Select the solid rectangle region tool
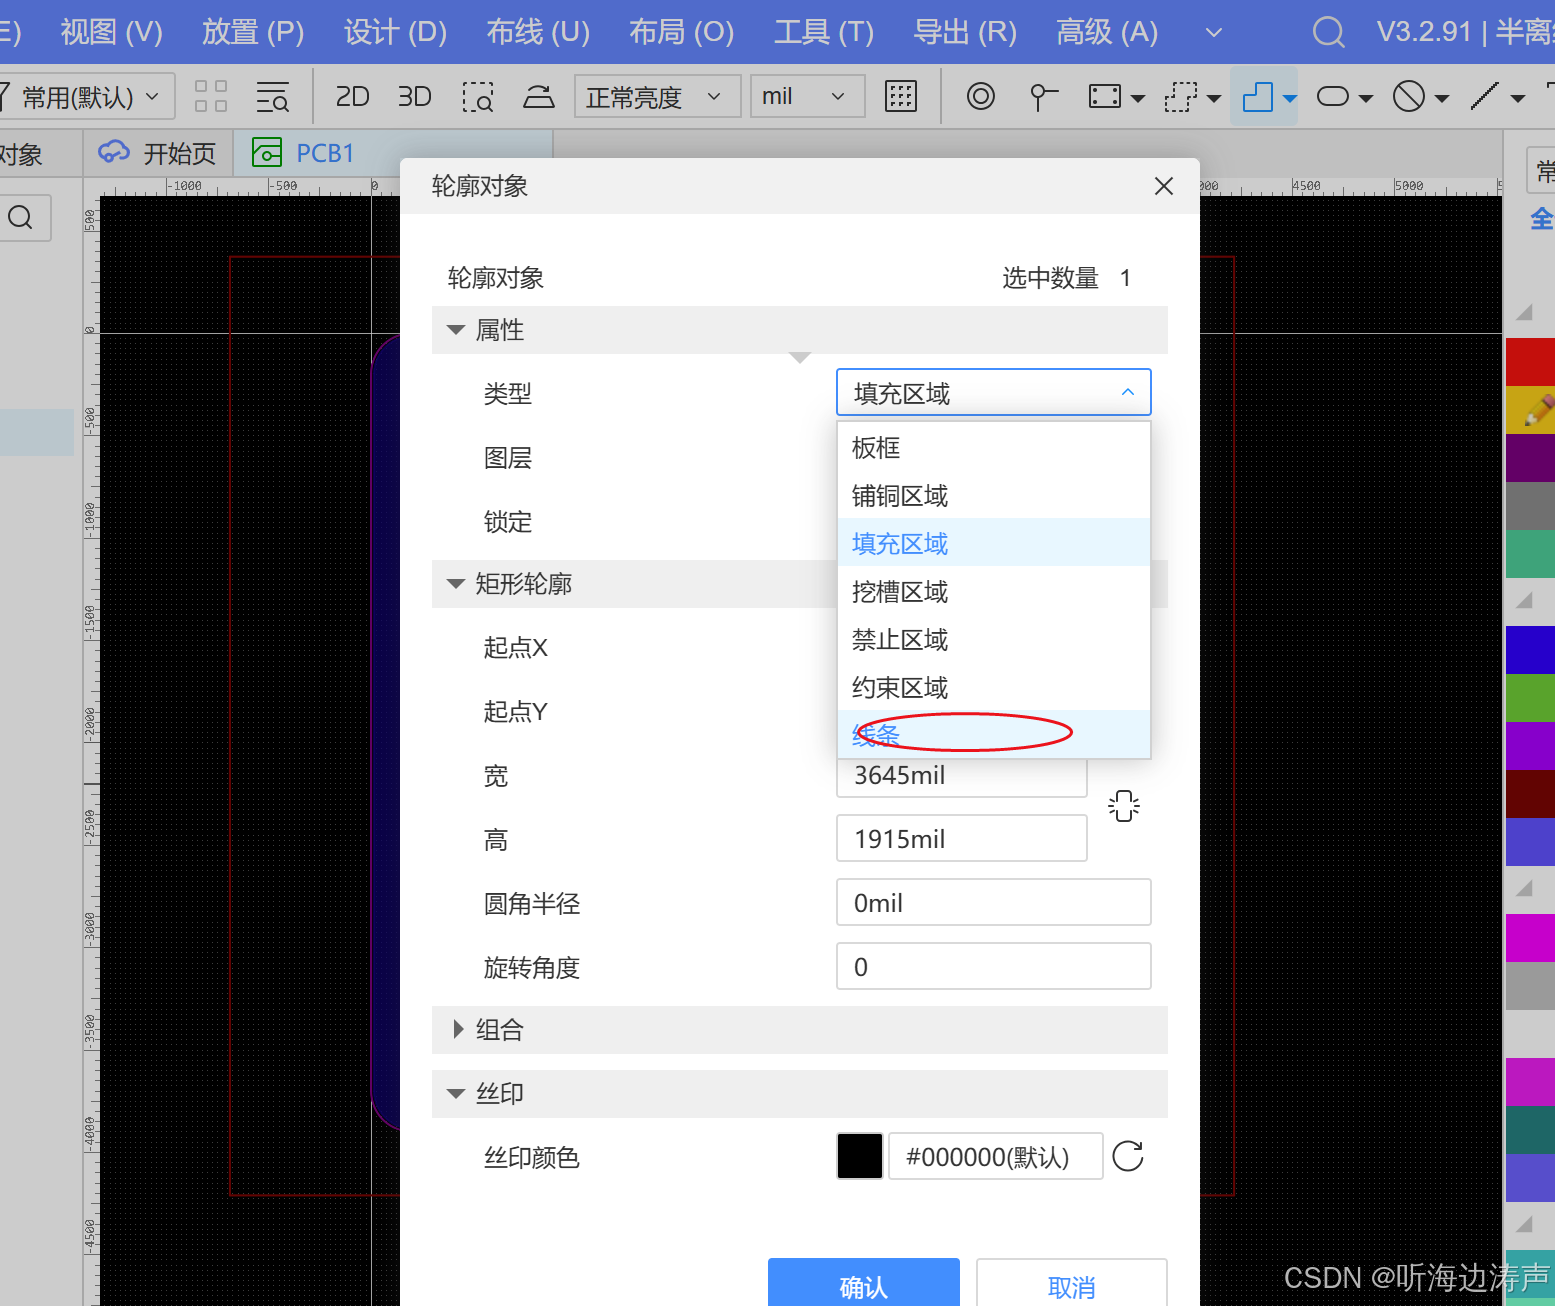This screenshot has height=1306, width=1555. 1105,96
